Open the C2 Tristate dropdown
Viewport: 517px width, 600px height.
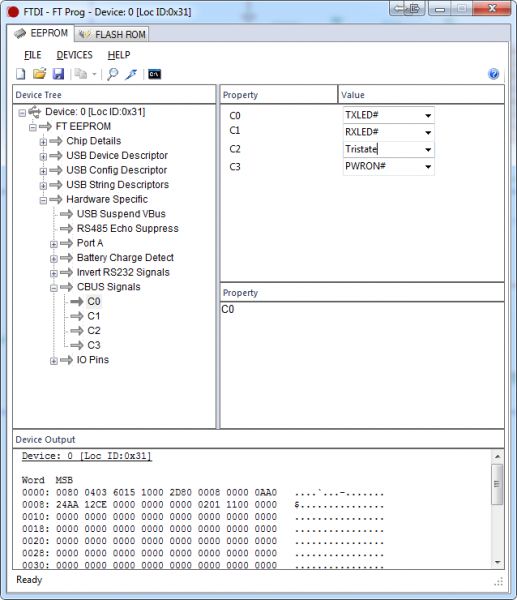(x=428, y=150)
